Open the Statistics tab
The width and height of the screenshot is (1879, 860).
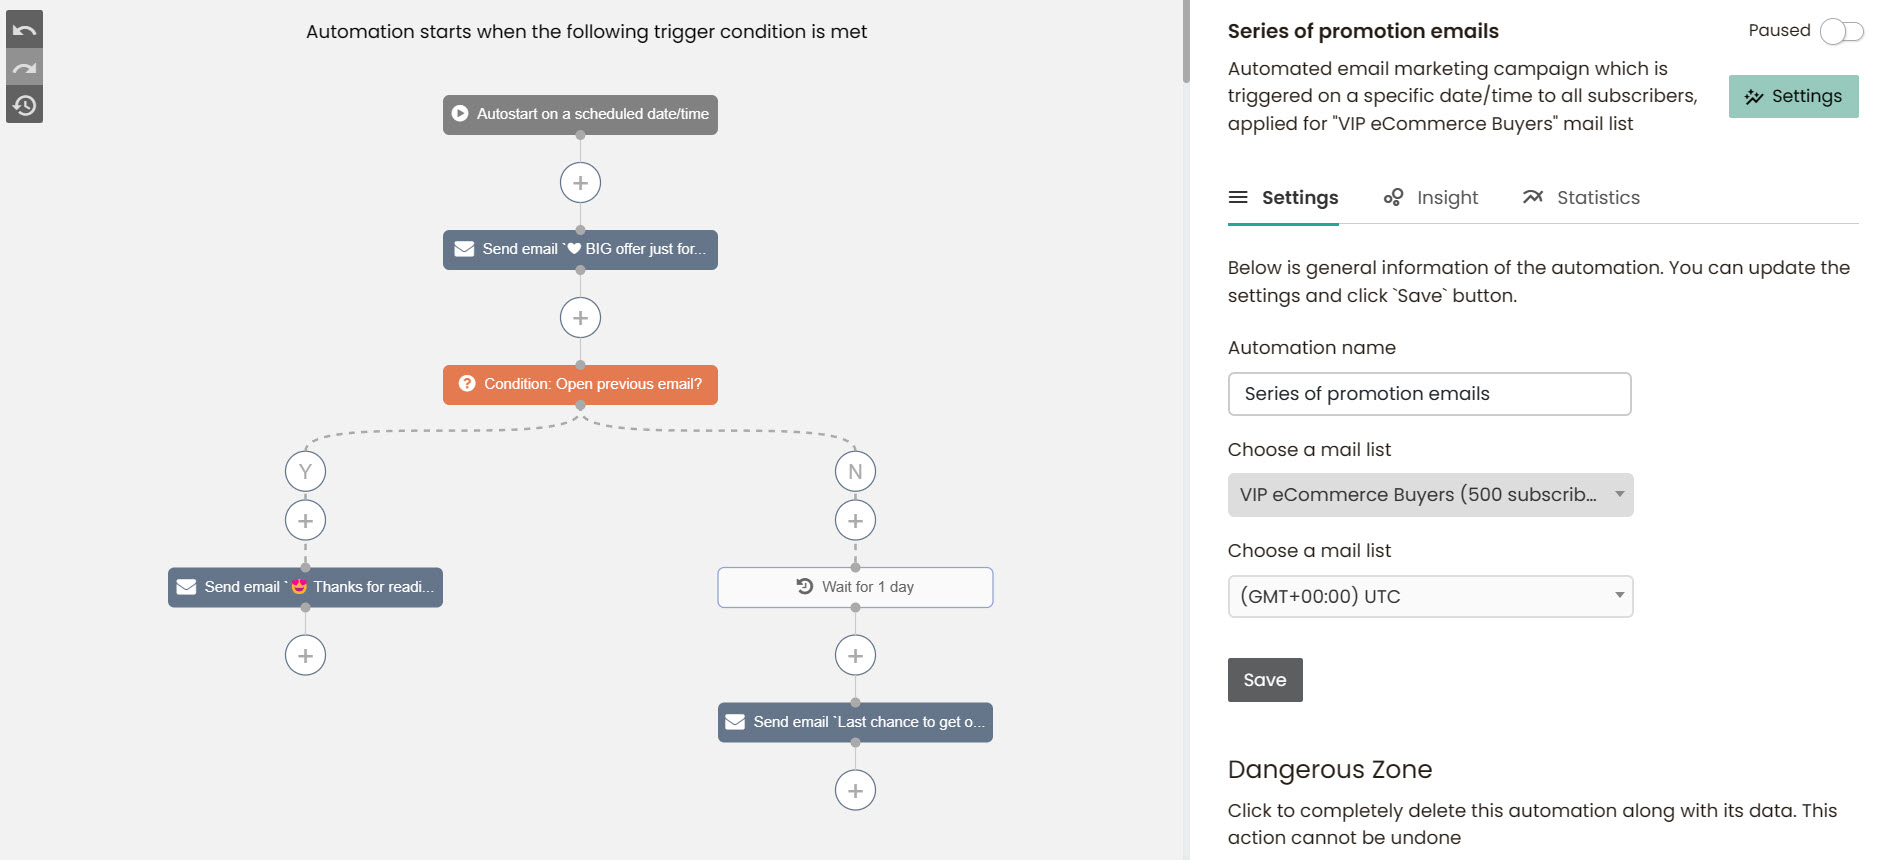click(x=1581, y=197)
